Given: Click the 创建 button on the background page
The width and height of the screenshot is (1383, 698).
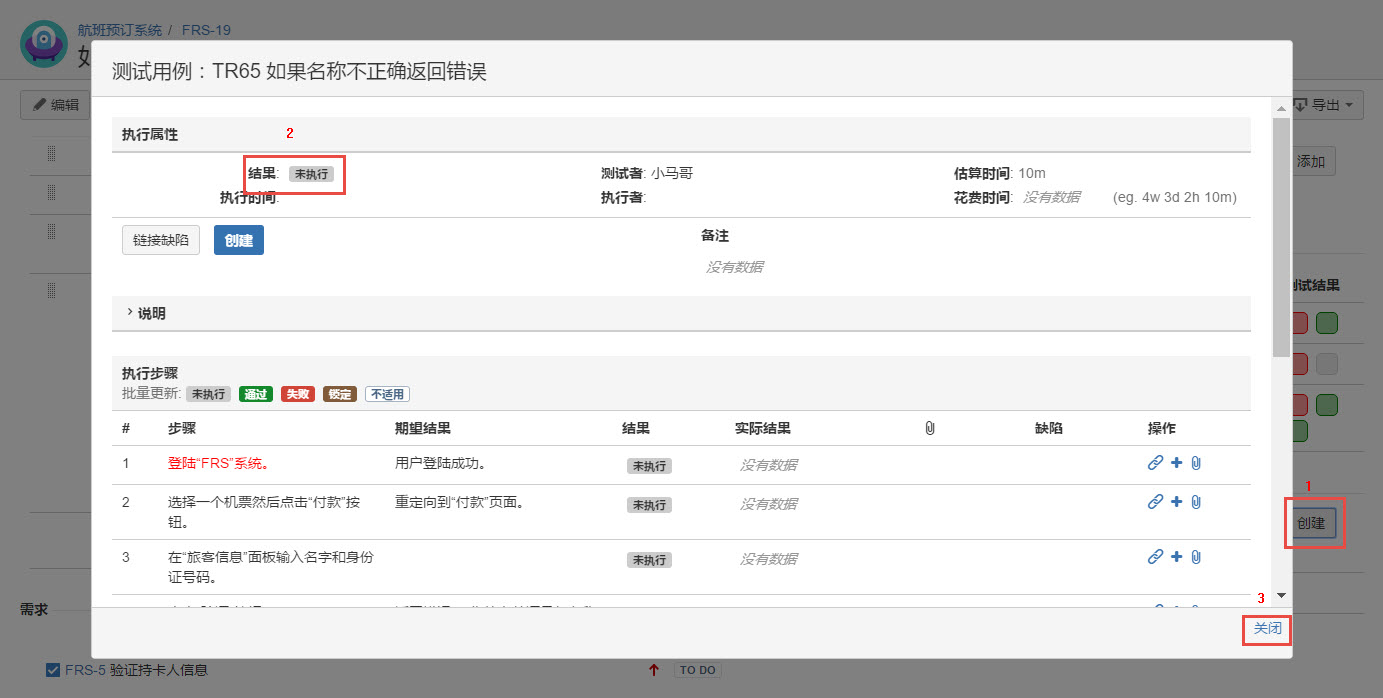Looking at the screenshot, I should tap(1311, 523).
